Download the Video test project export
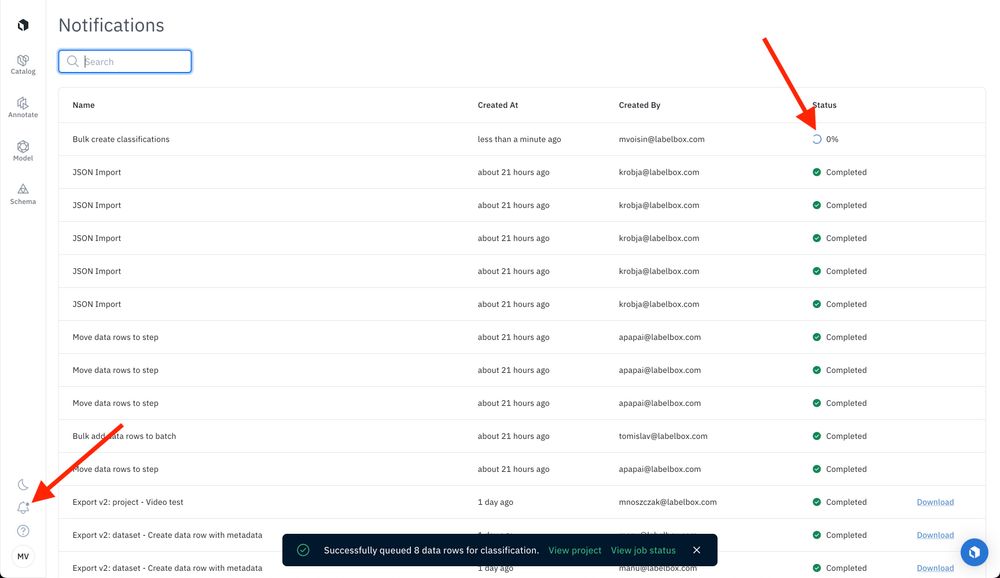 [934, 502]
